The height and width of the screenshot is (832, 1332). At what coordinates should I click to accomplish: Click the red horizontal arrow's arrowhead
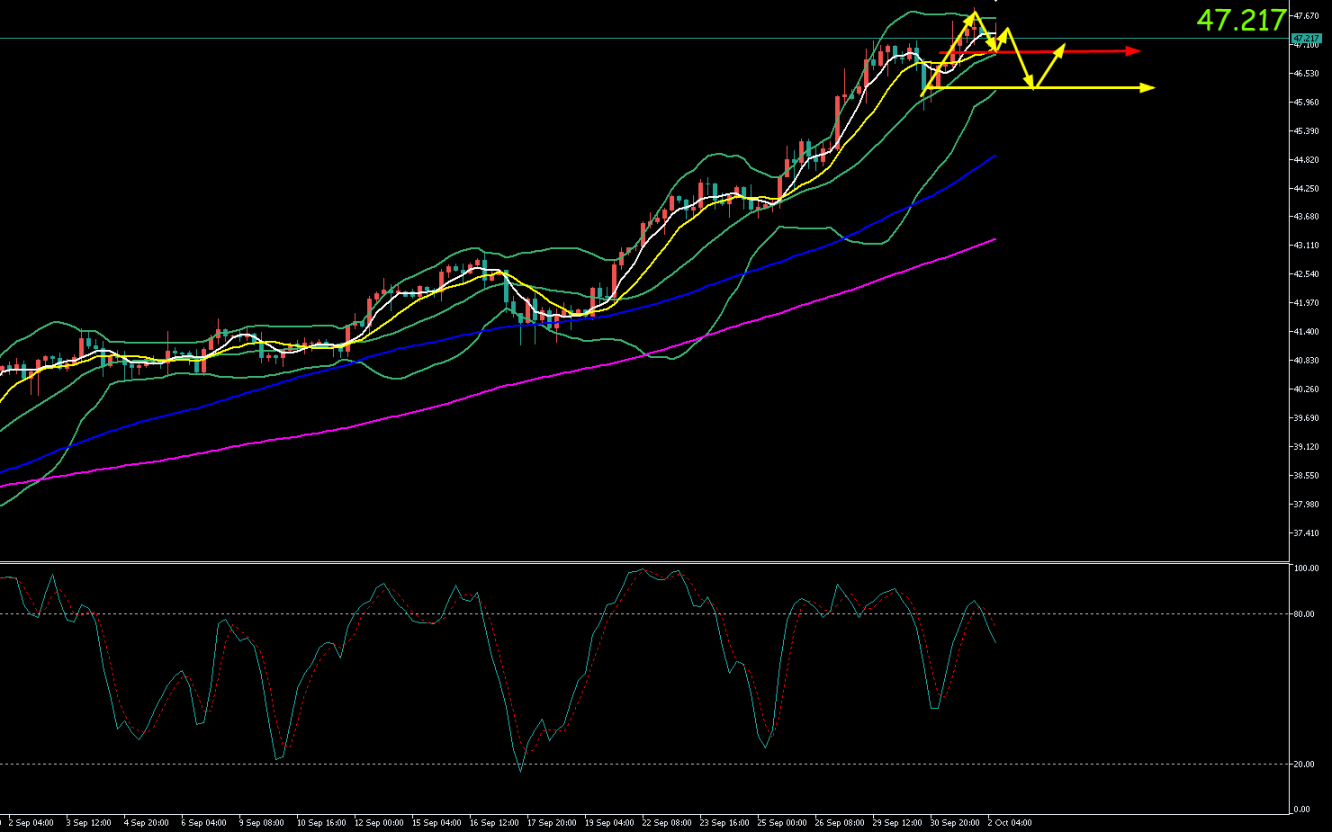point(1133,51)
